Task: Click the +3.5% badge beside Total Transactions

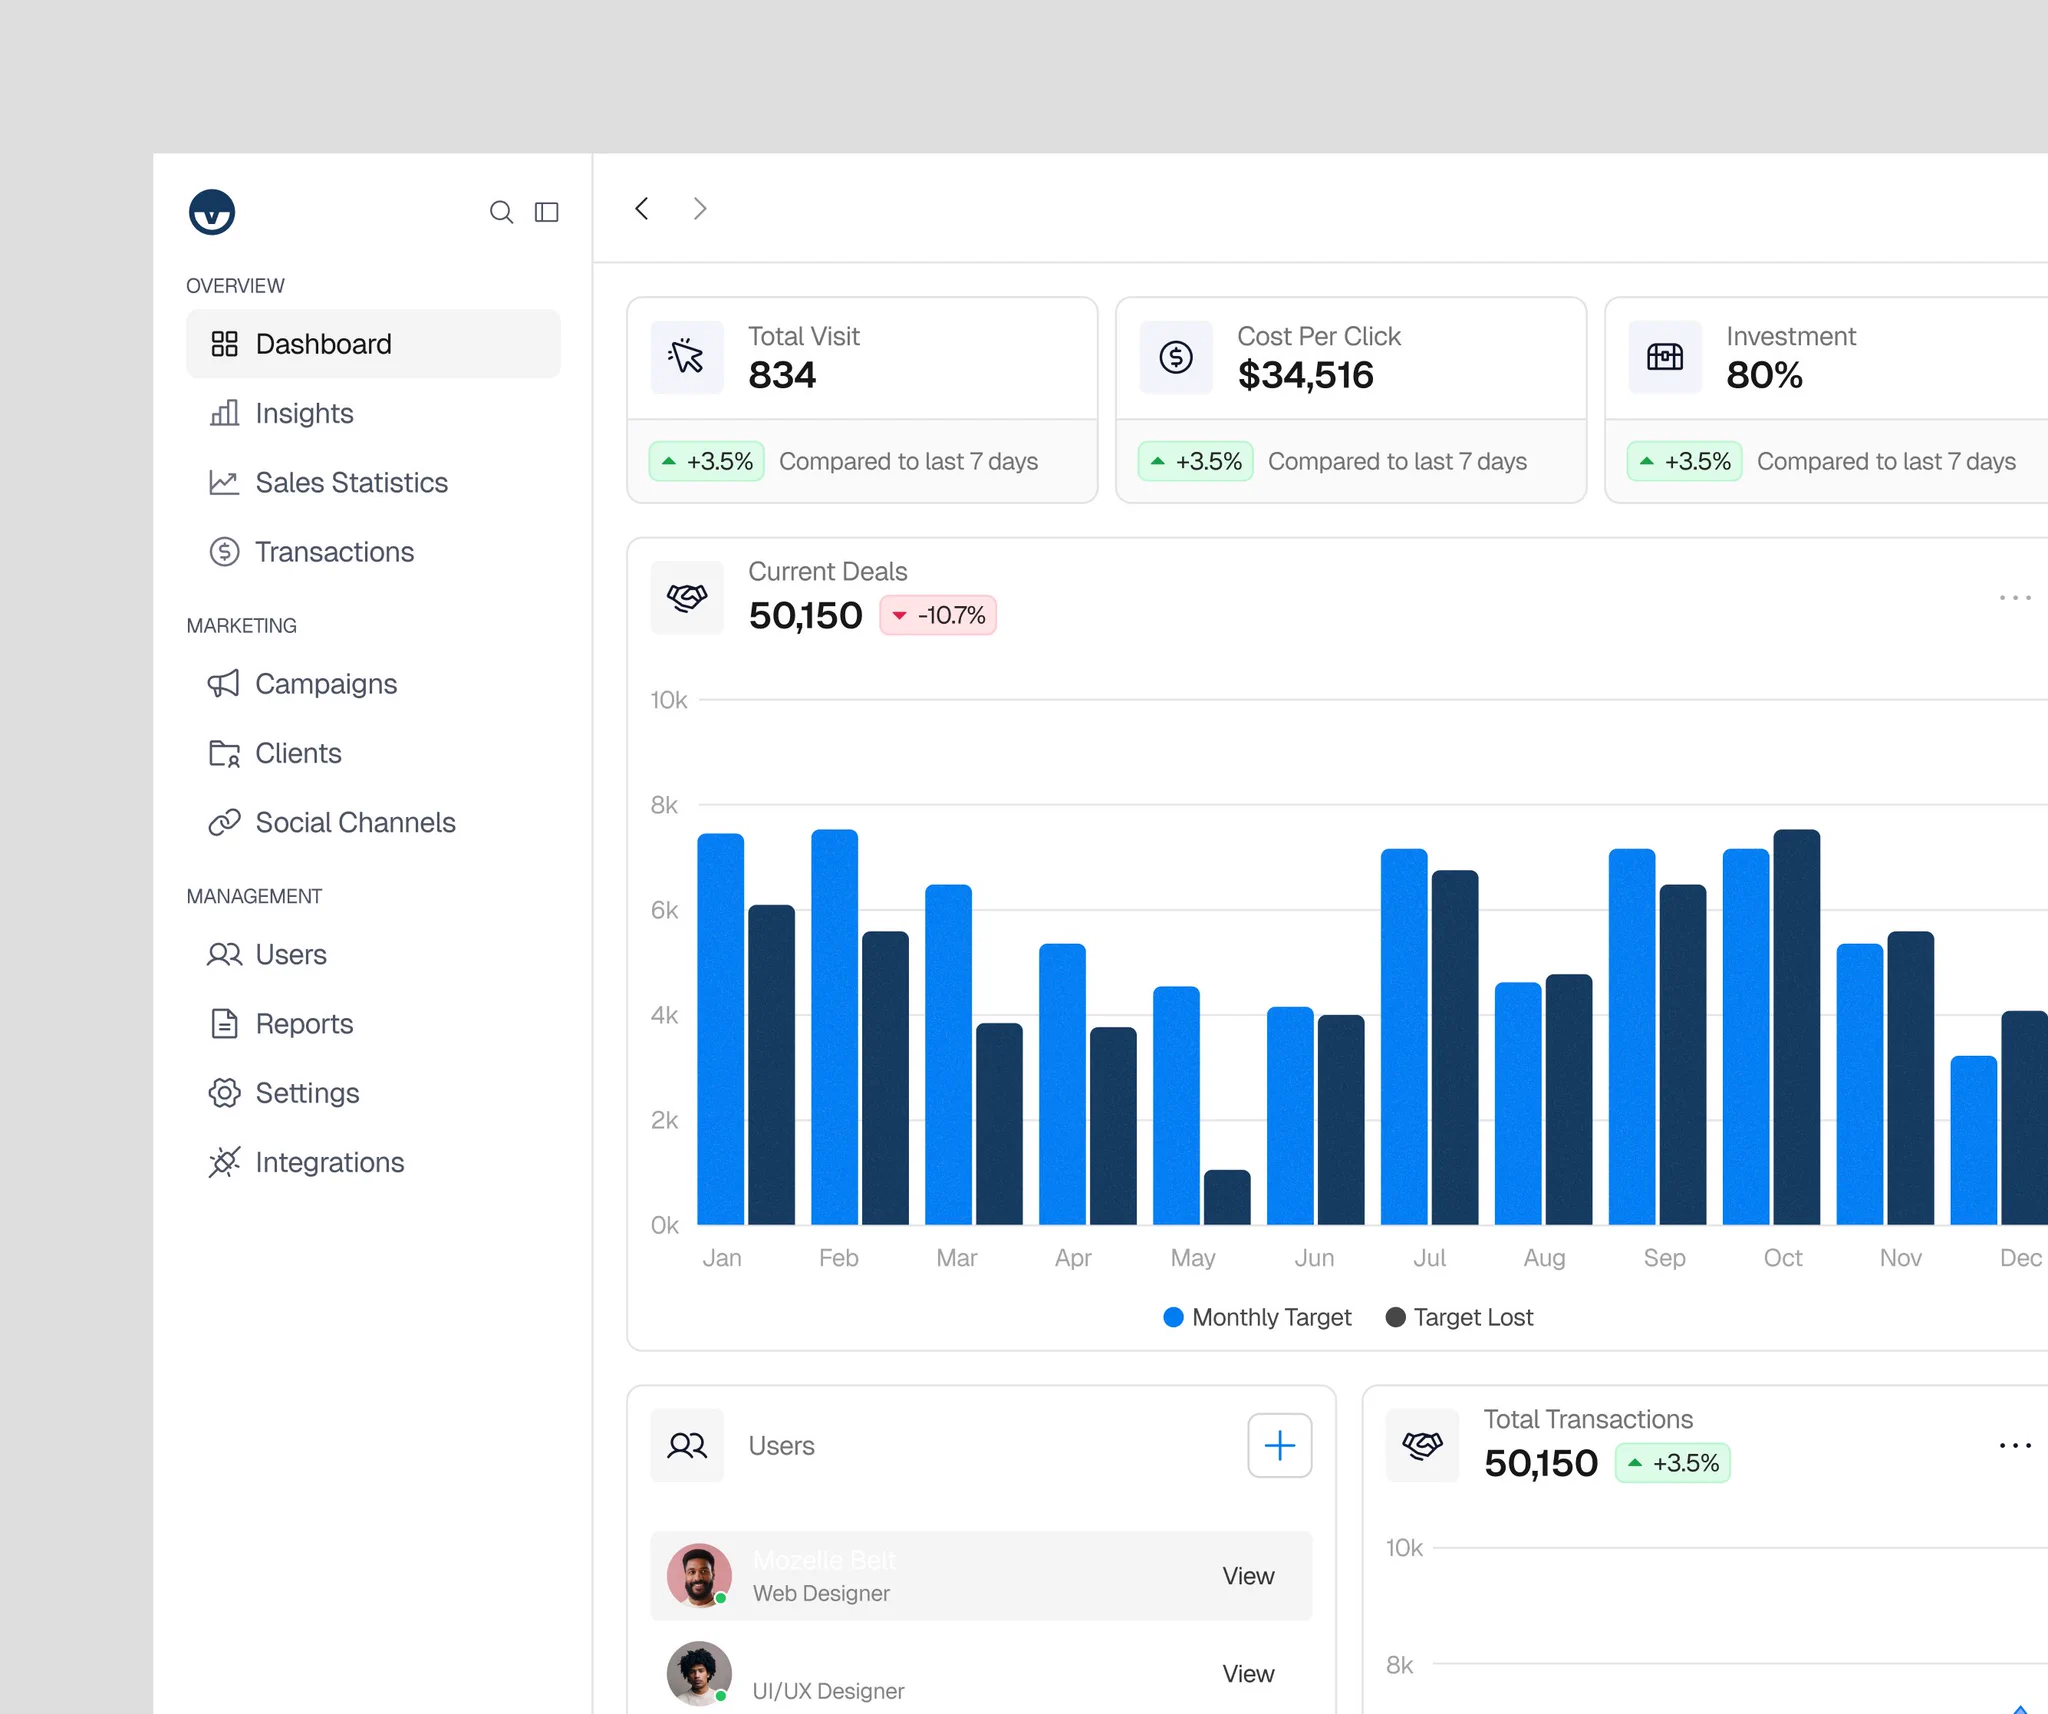Action: pyautogui.click(x=1673, y=1463)
